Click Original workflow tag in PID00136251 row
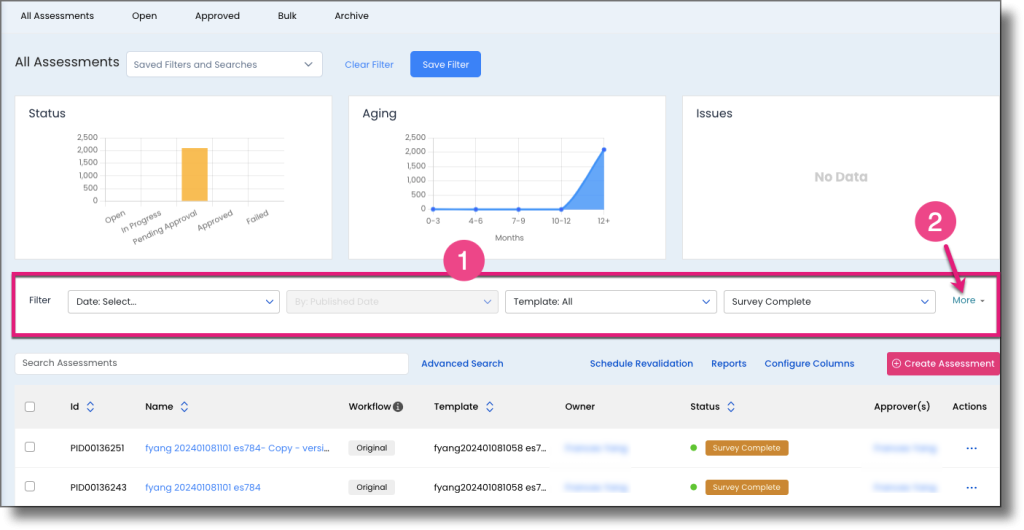The width and height of the screenshot is (1024, 530). pyautogui.click(x=372, y=448)
